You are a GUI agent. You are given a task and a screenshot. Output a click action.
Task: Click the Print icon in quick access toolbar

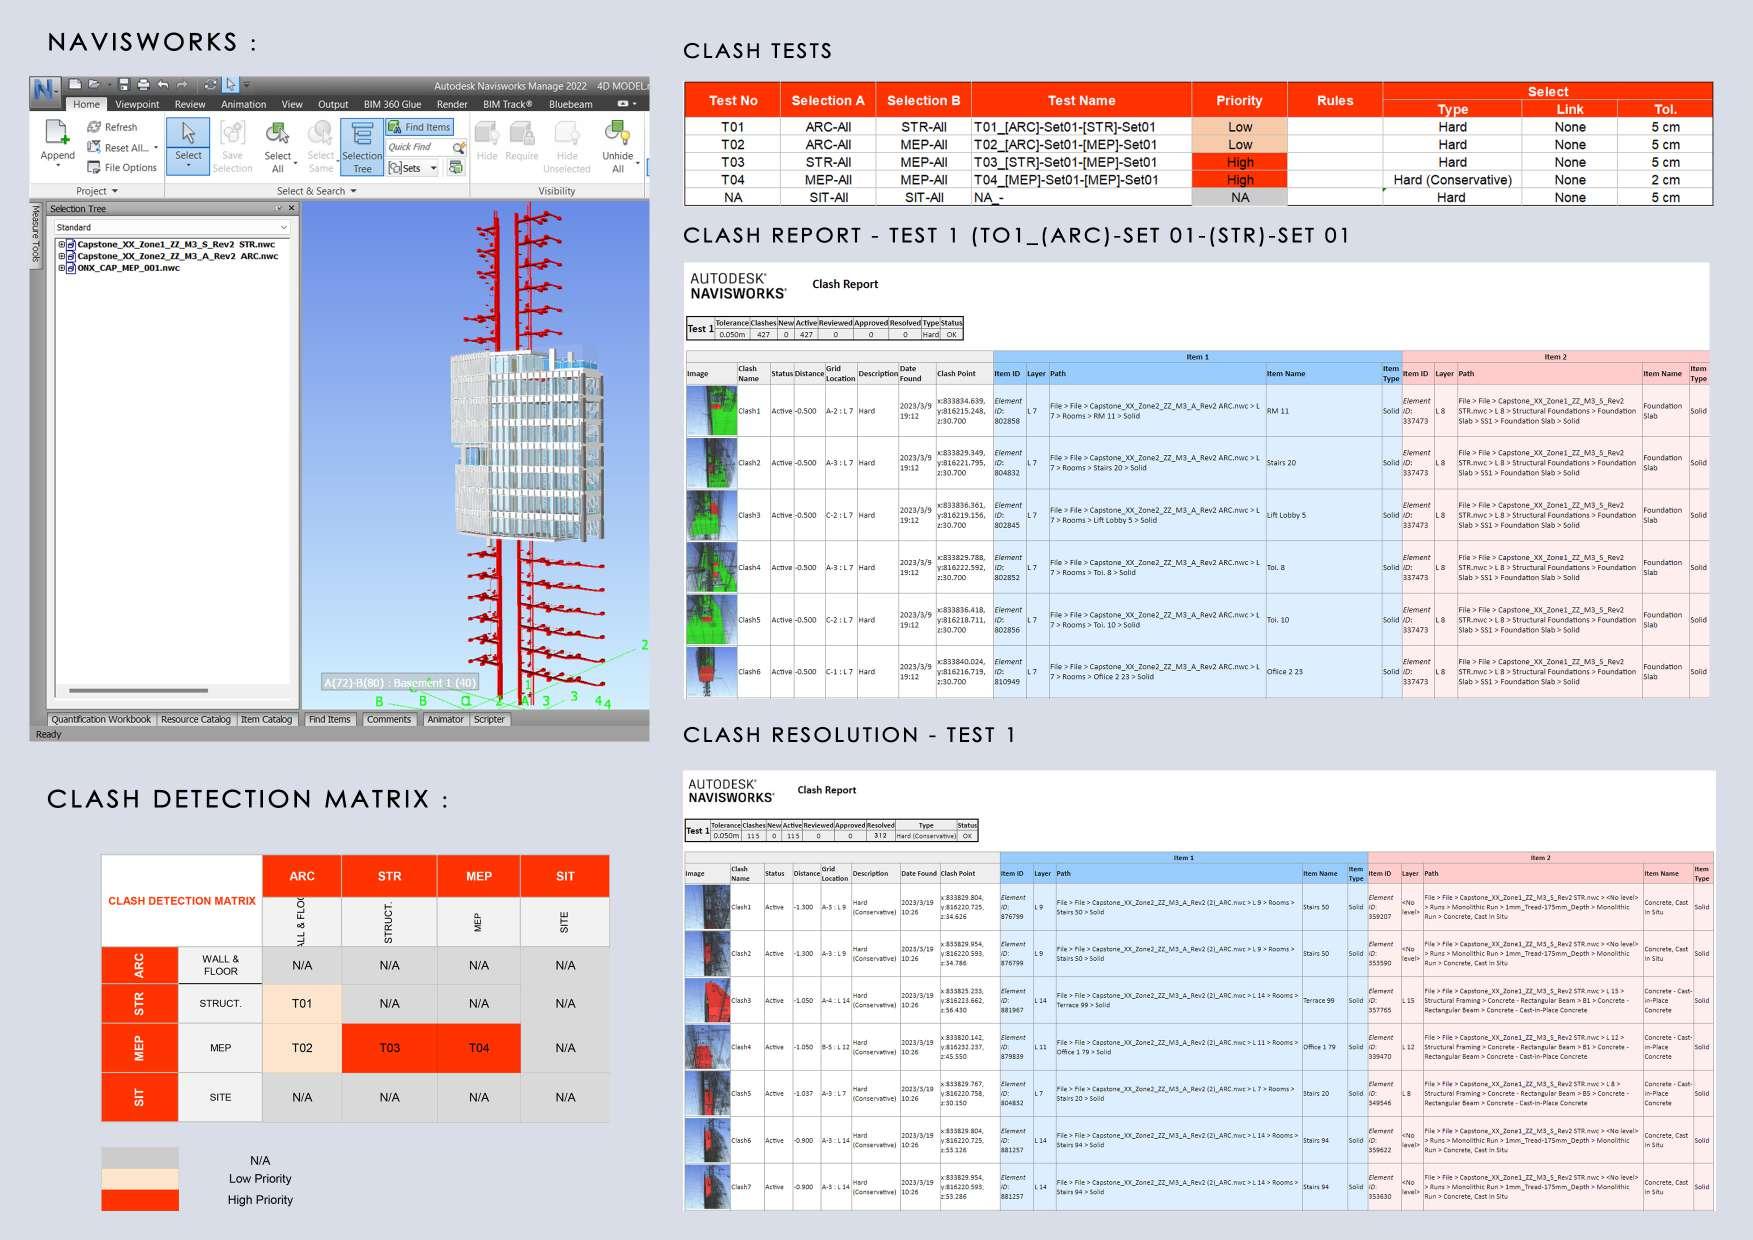(143, 85)
